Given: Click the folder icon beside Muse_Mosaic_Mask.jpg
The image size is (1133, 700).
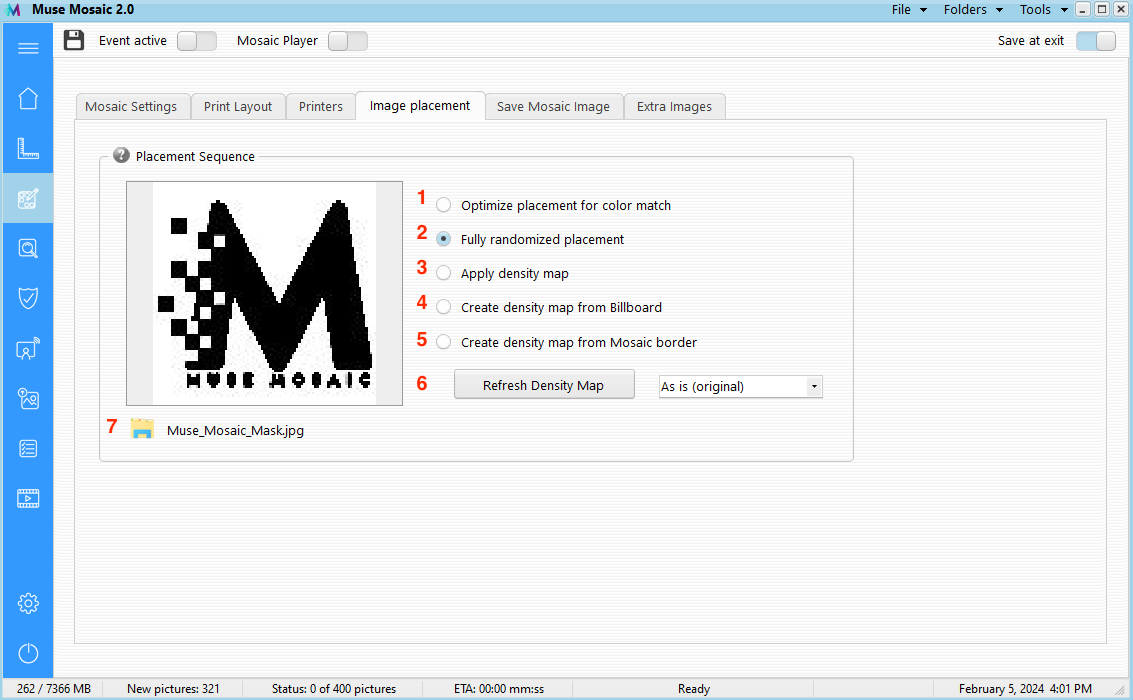Looking at the screenshot, I should pos(142,429).
